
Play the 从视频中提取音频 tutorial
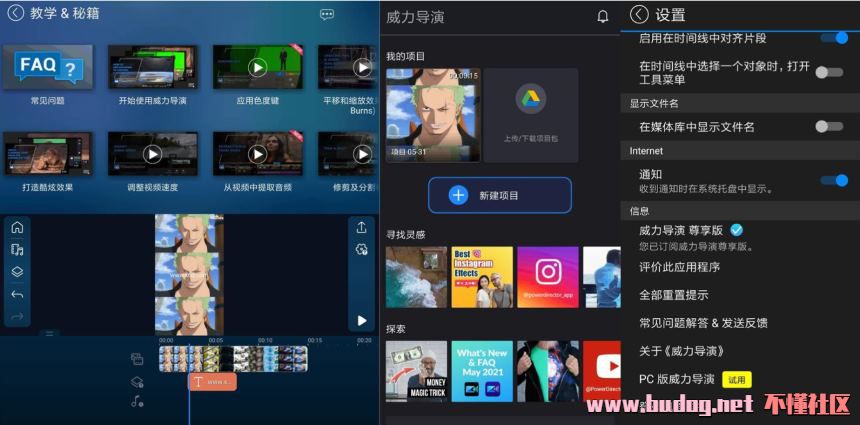point(258,154)
